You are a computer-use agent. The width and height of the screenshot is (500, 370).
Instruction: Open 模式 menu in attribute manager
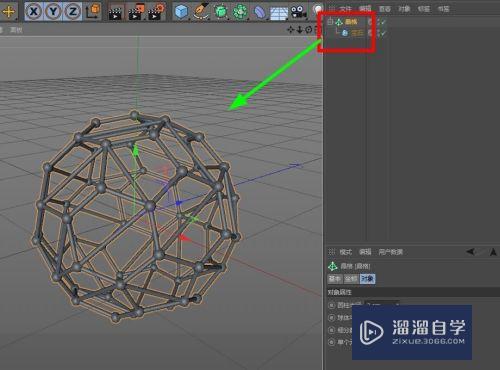346,252
